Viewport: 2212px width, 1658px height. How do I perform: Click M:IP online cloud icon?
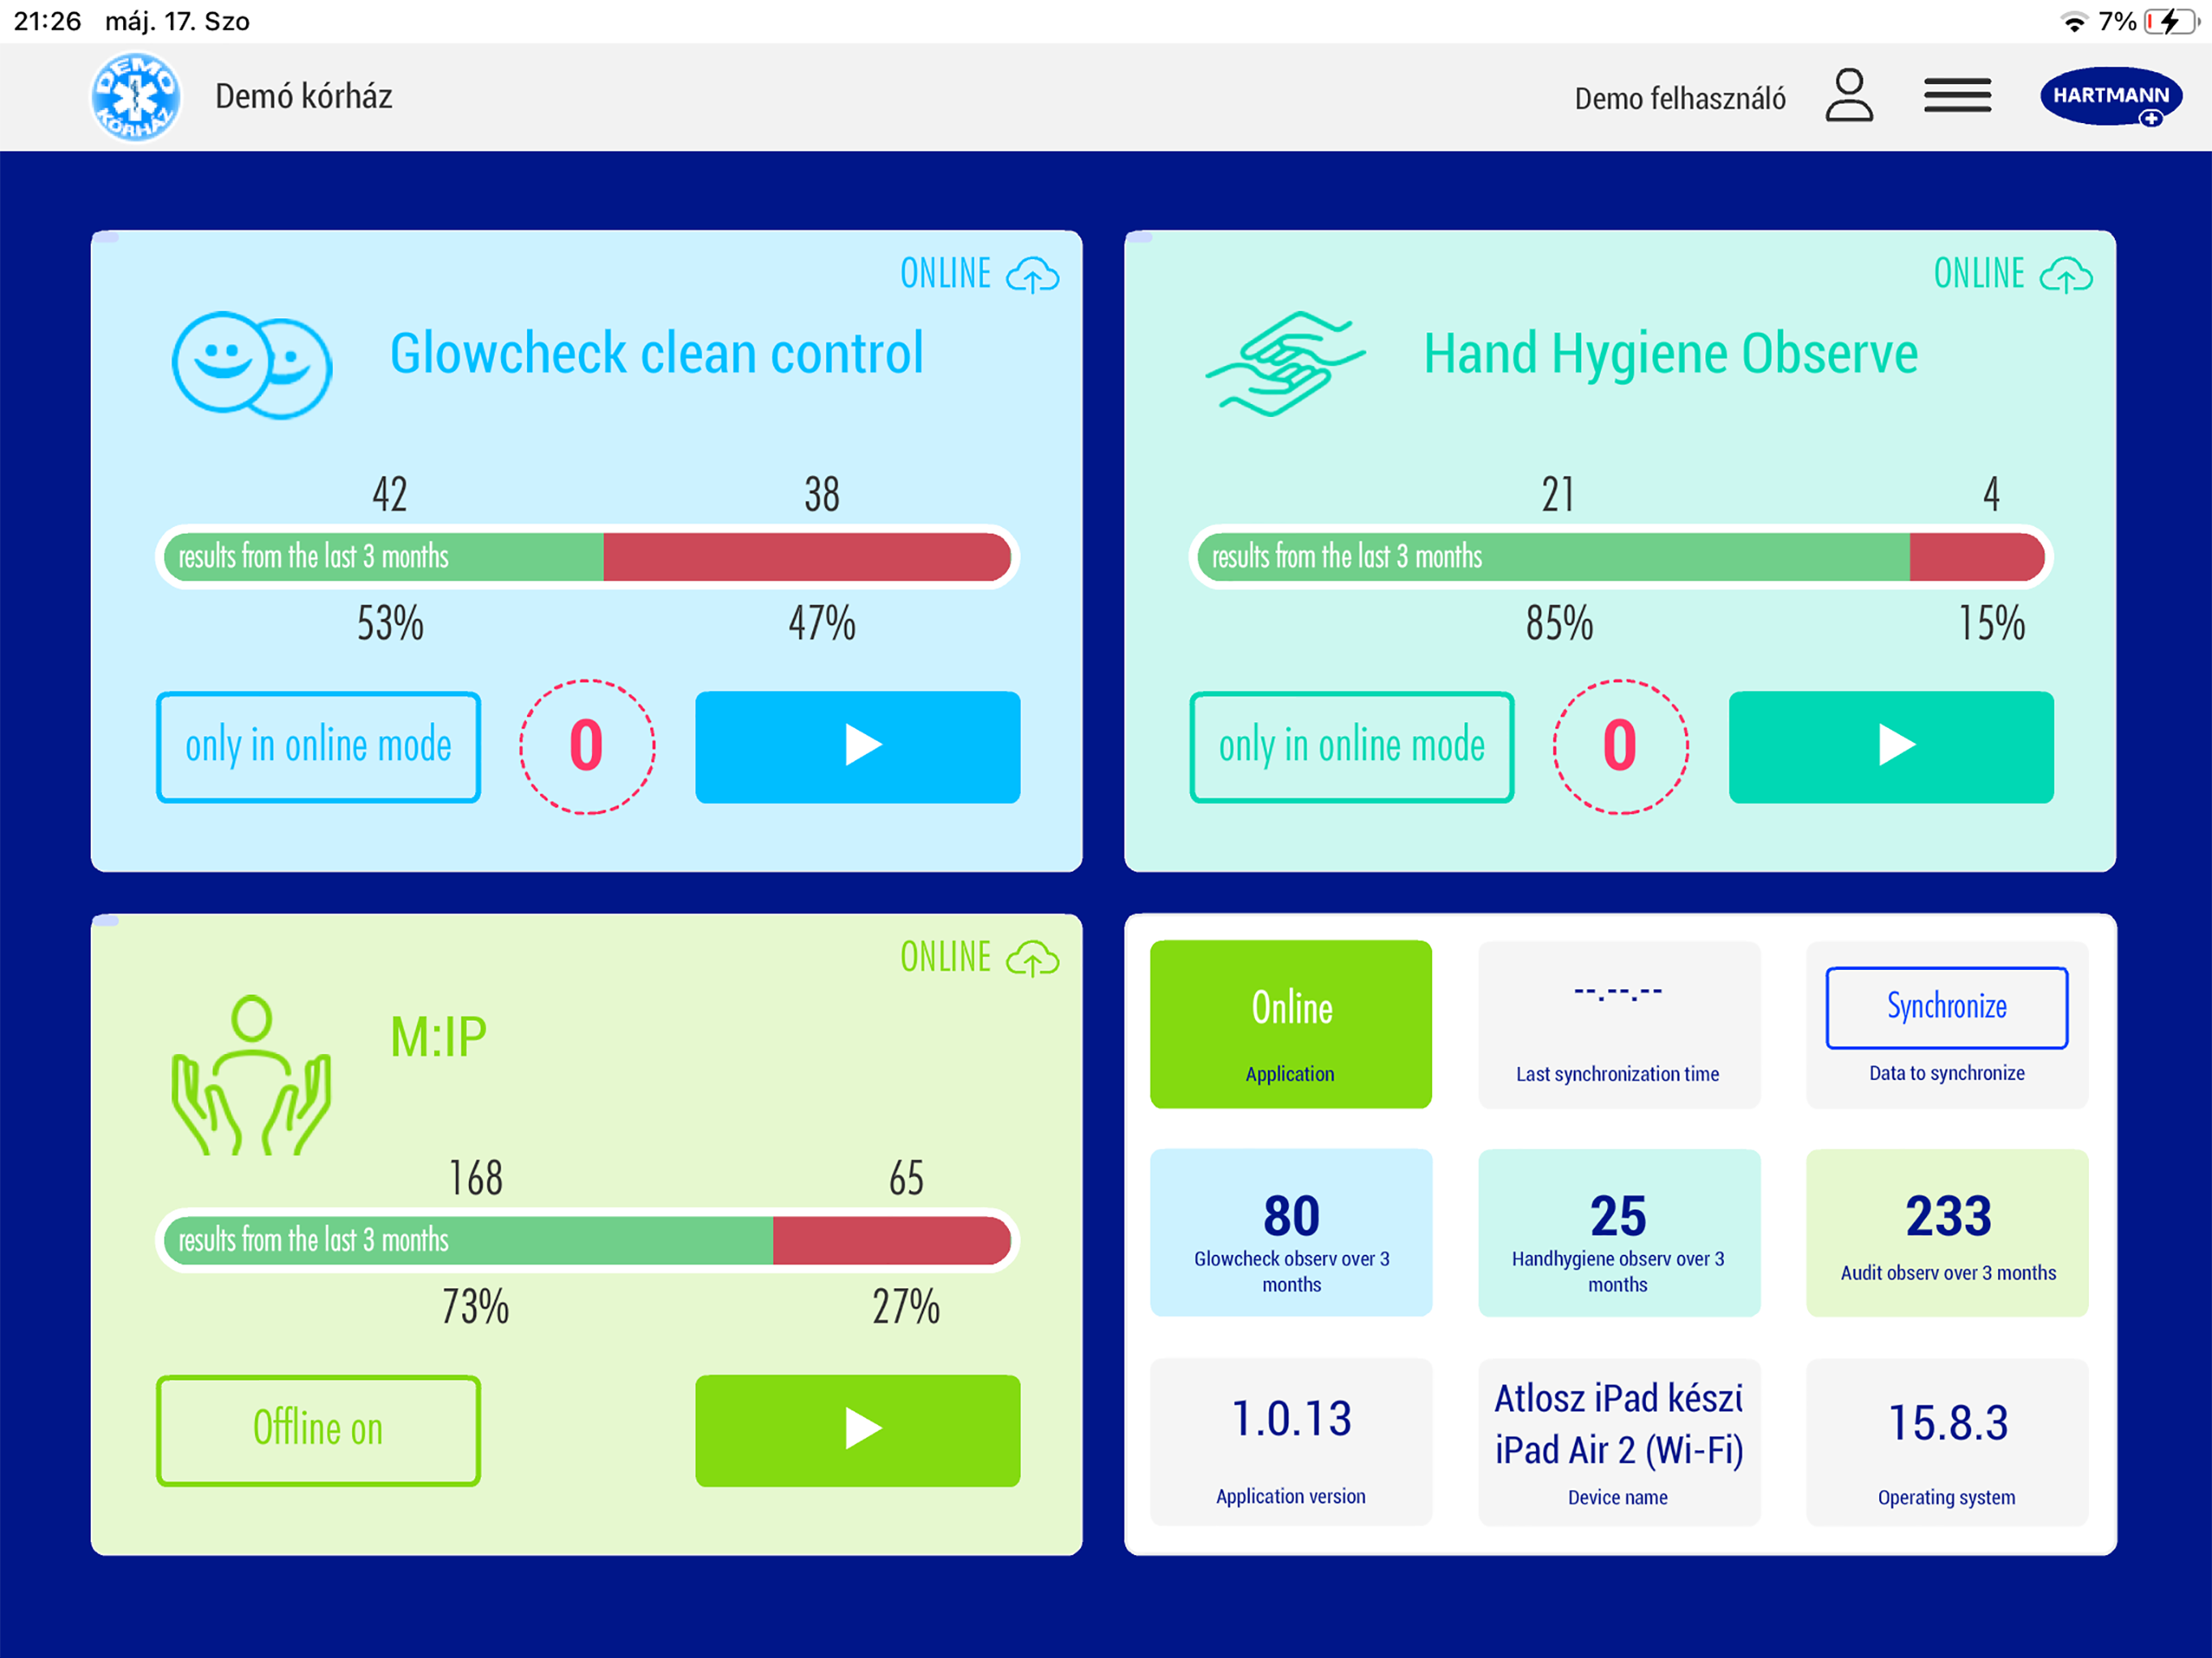1032,958
